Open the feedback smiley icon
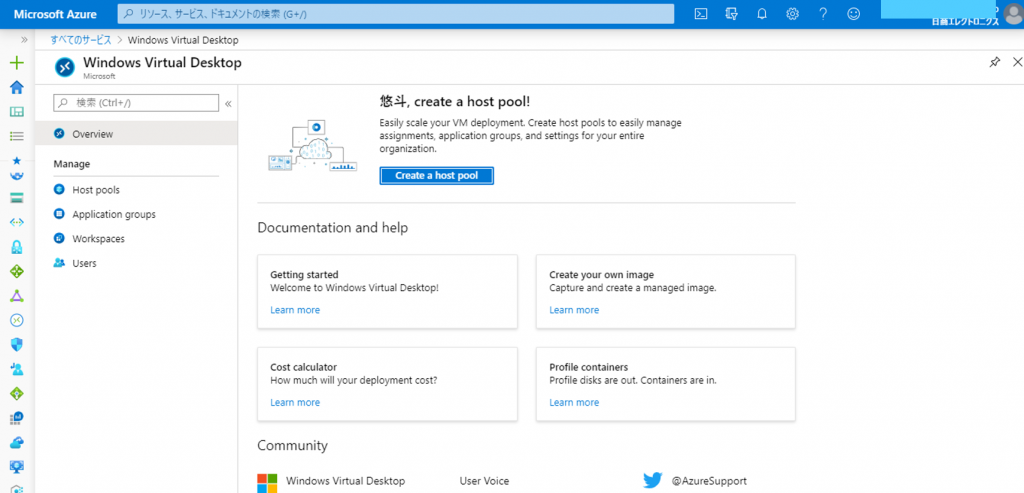 point(853,14)
